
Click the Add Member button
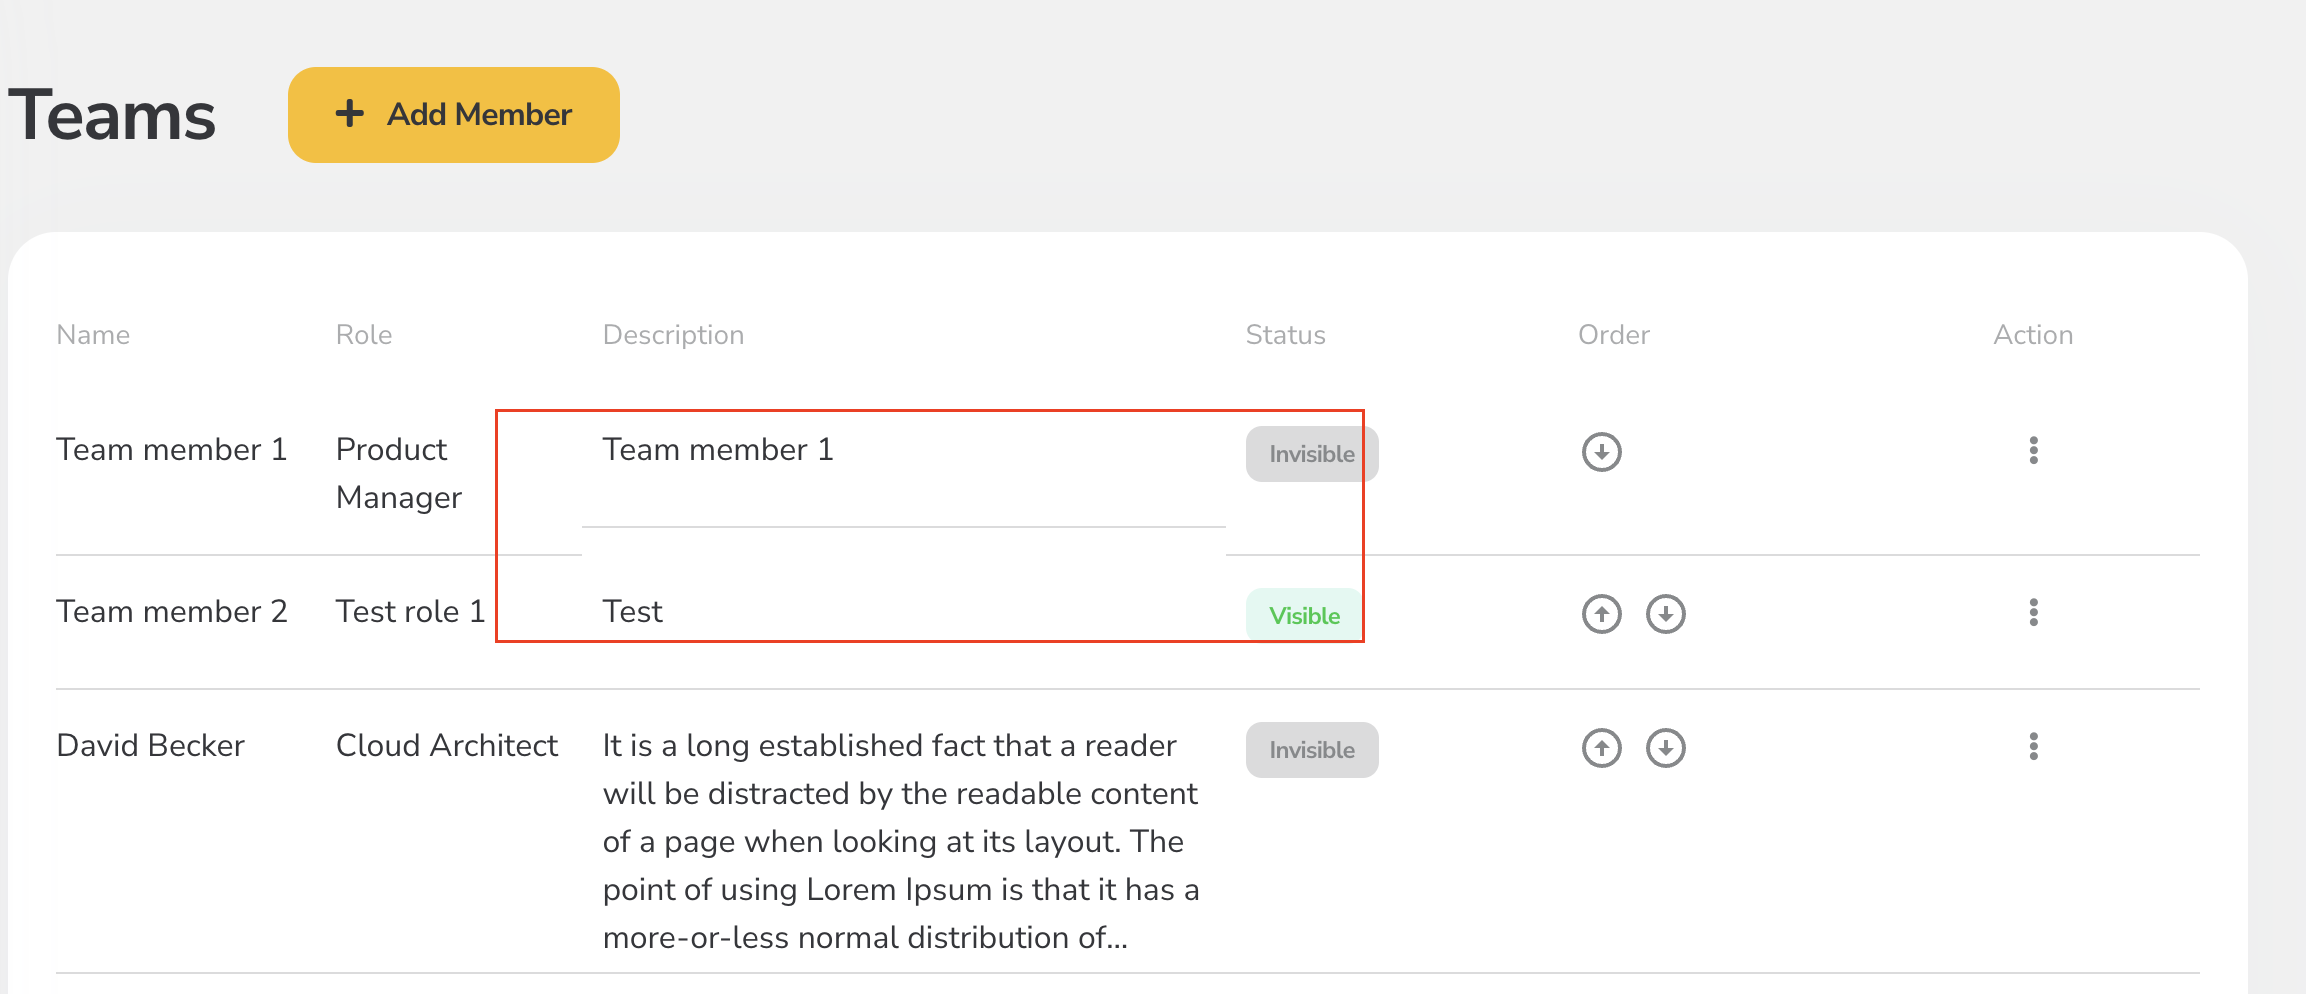click(454, 115)
